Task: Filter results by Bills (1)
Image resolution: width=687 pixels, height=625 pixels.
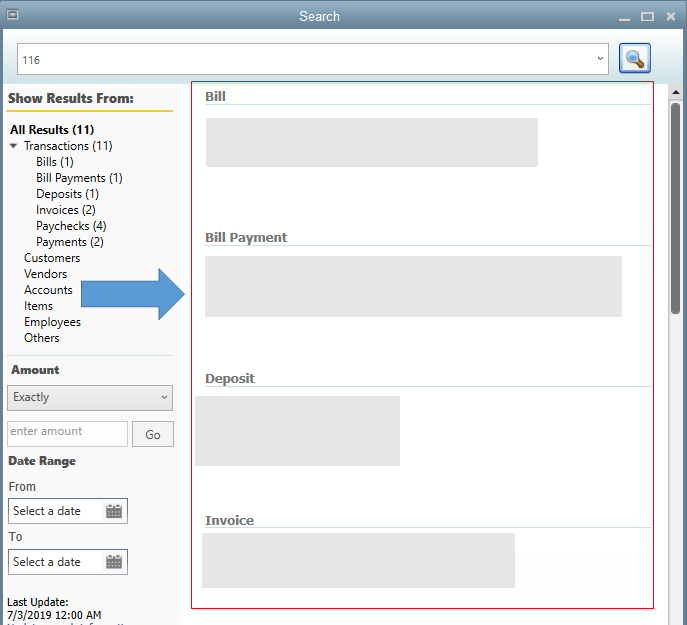Action: click(55, 162)
